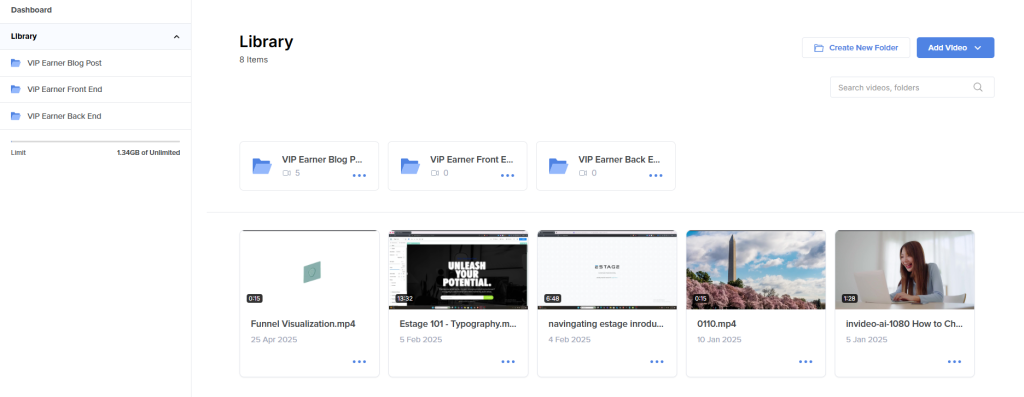
Task: Click the 6:48 duration badge
Action: (552, 298)
